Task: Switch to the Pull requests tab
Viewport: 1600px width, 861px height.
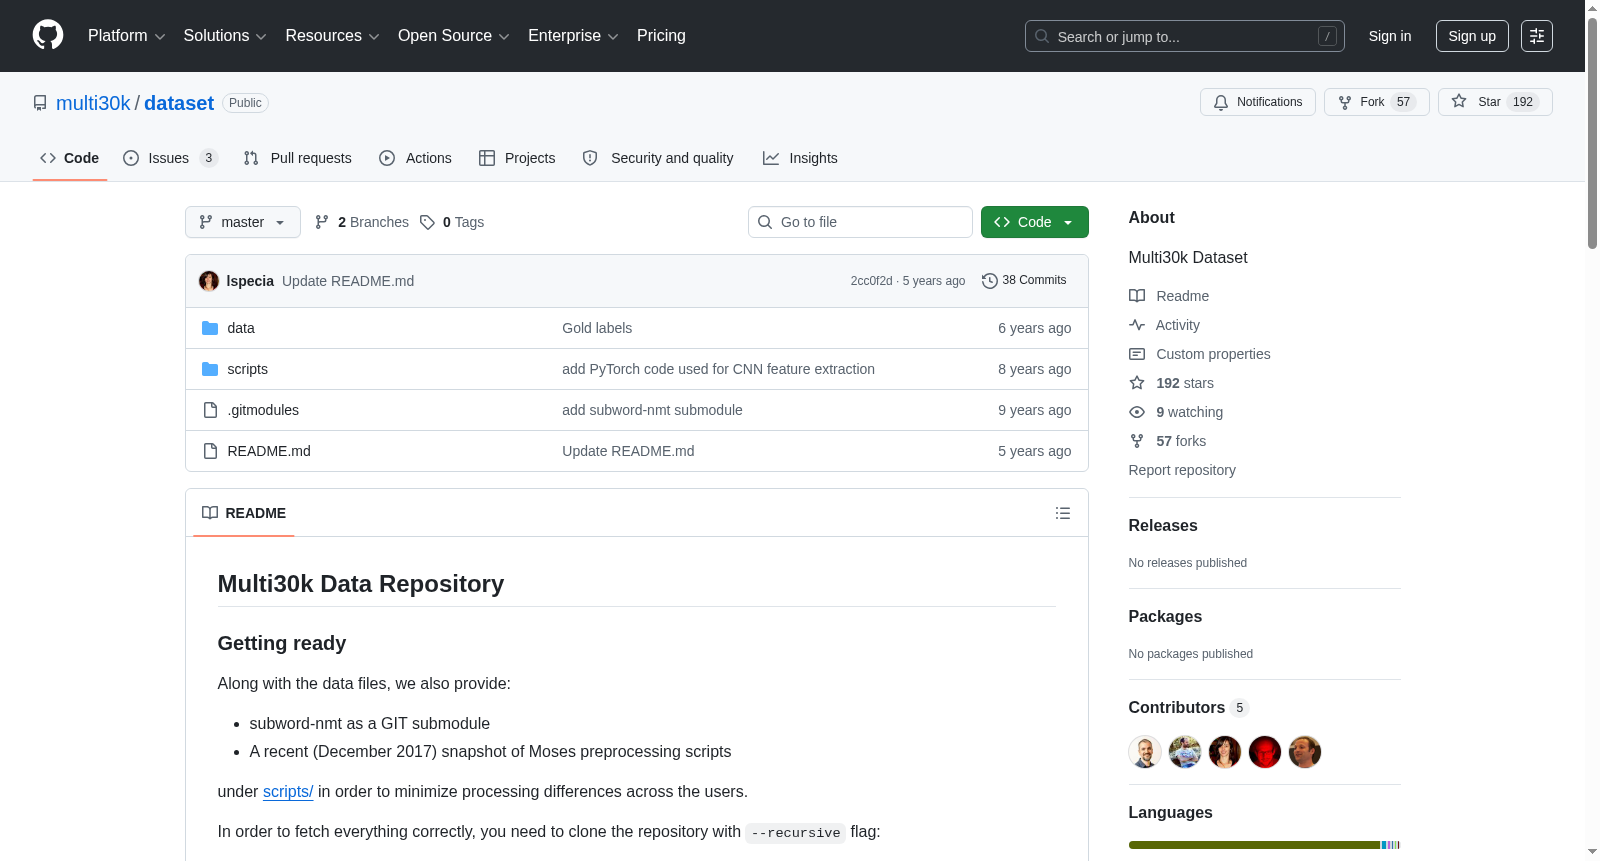Action: pos(298,158)
